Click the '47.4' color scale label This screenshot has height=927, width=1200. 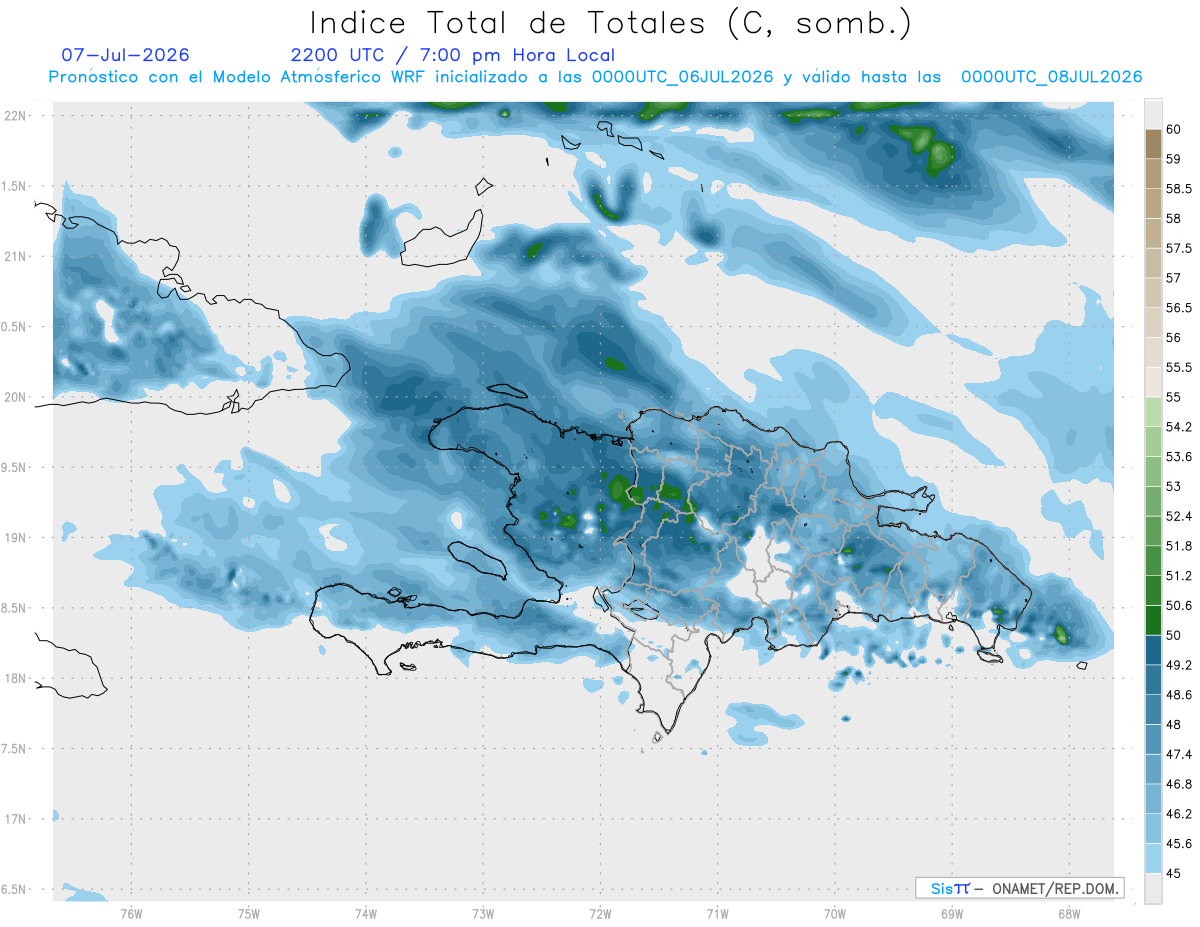tap(1178, 754)
